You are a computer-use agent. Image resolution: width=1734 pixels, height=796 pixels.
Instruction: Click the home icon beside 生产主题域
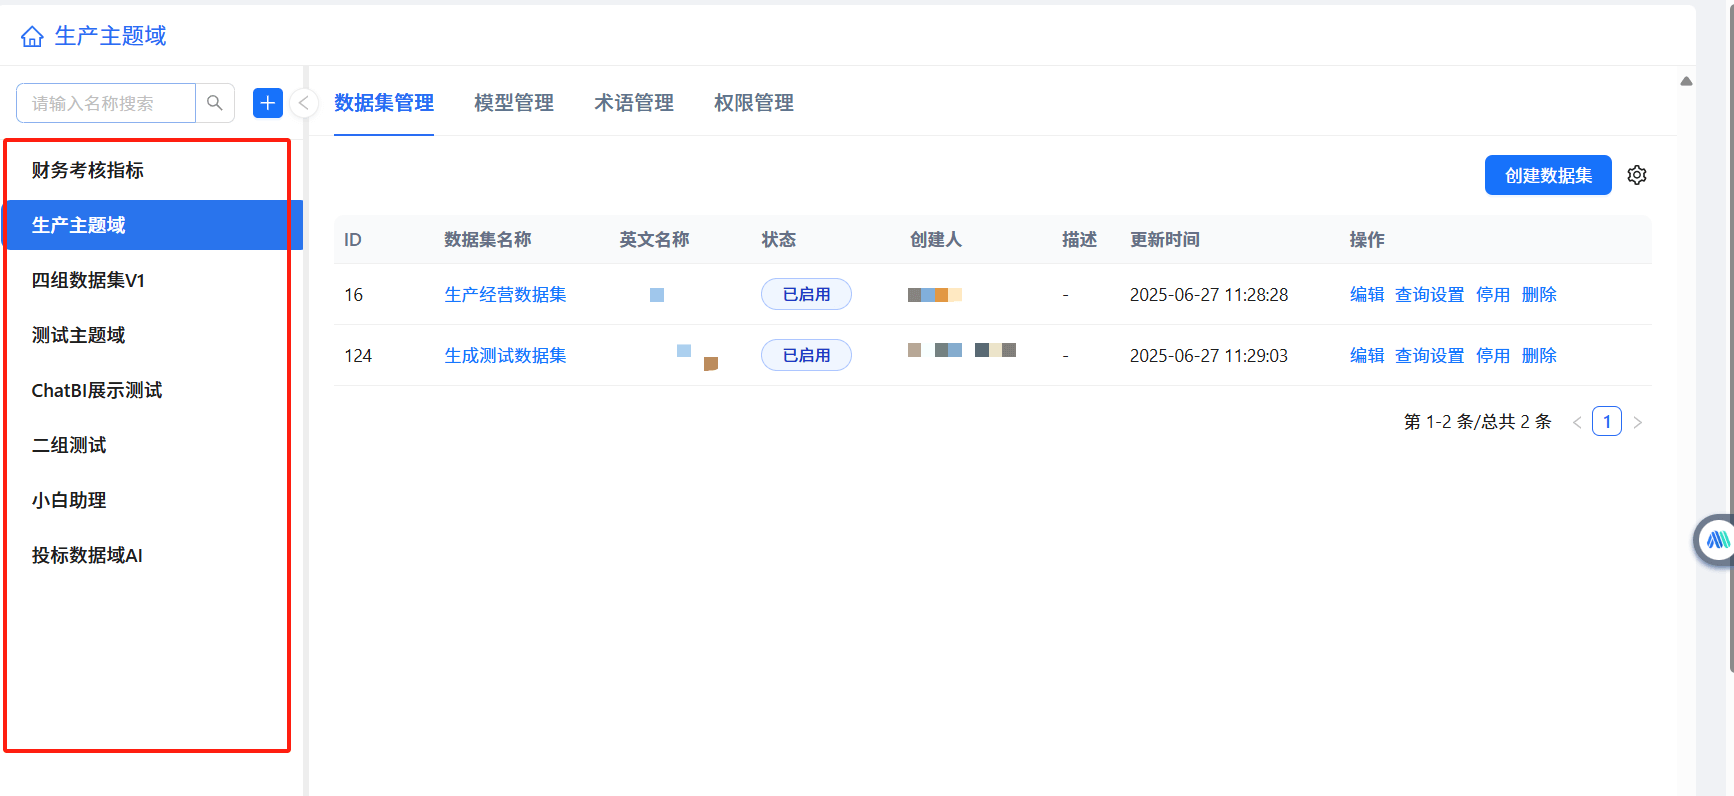coord(32,37)
